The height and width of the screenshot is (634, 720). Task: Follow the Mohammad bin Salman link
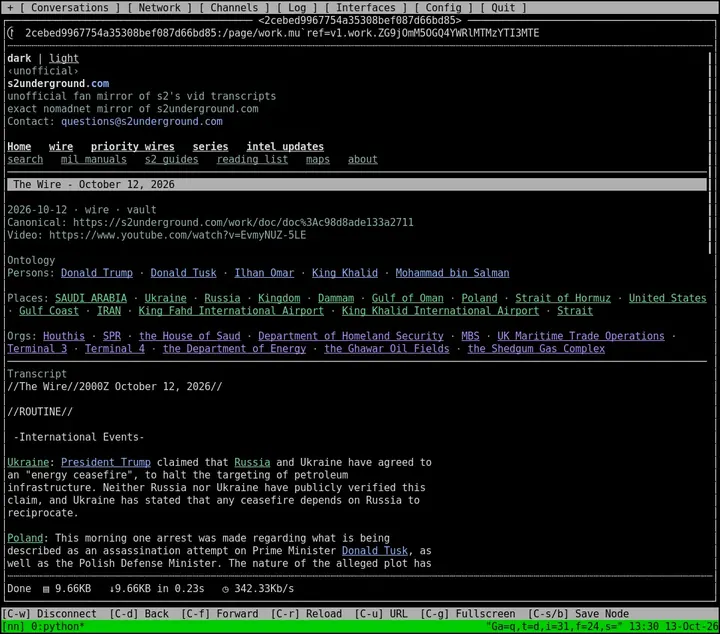[452, 273]
